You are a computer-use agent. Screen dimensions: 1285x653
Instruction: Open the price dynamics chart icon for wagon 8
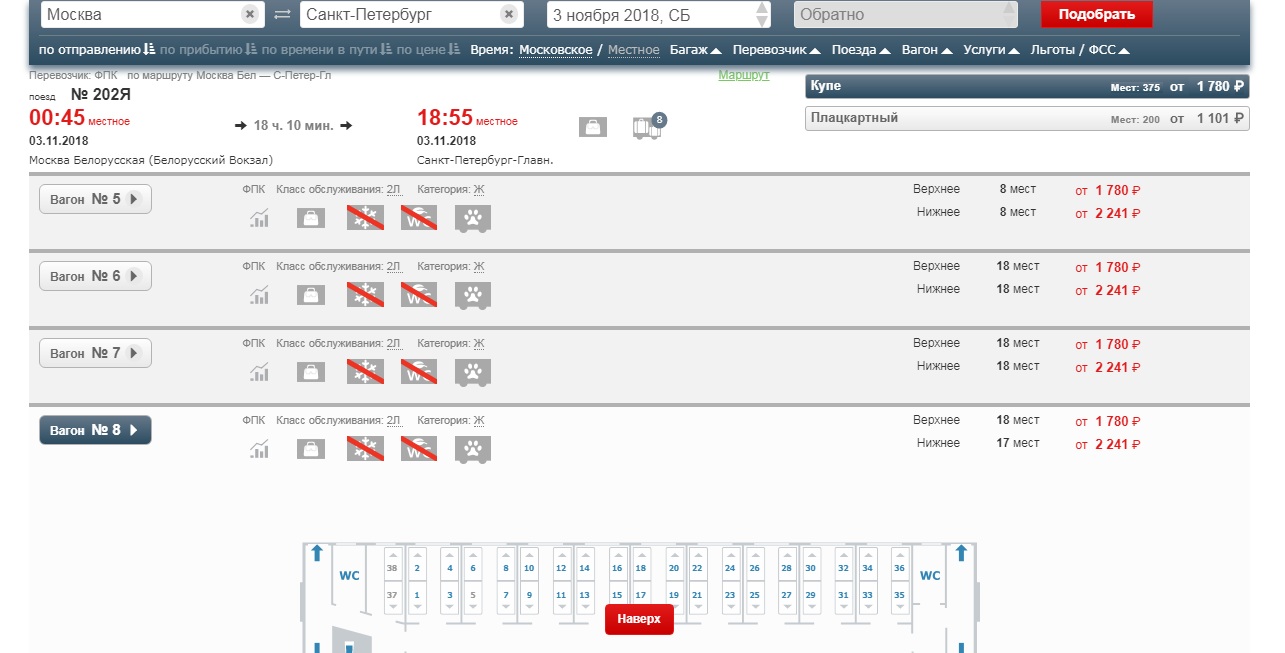[260, 449]
